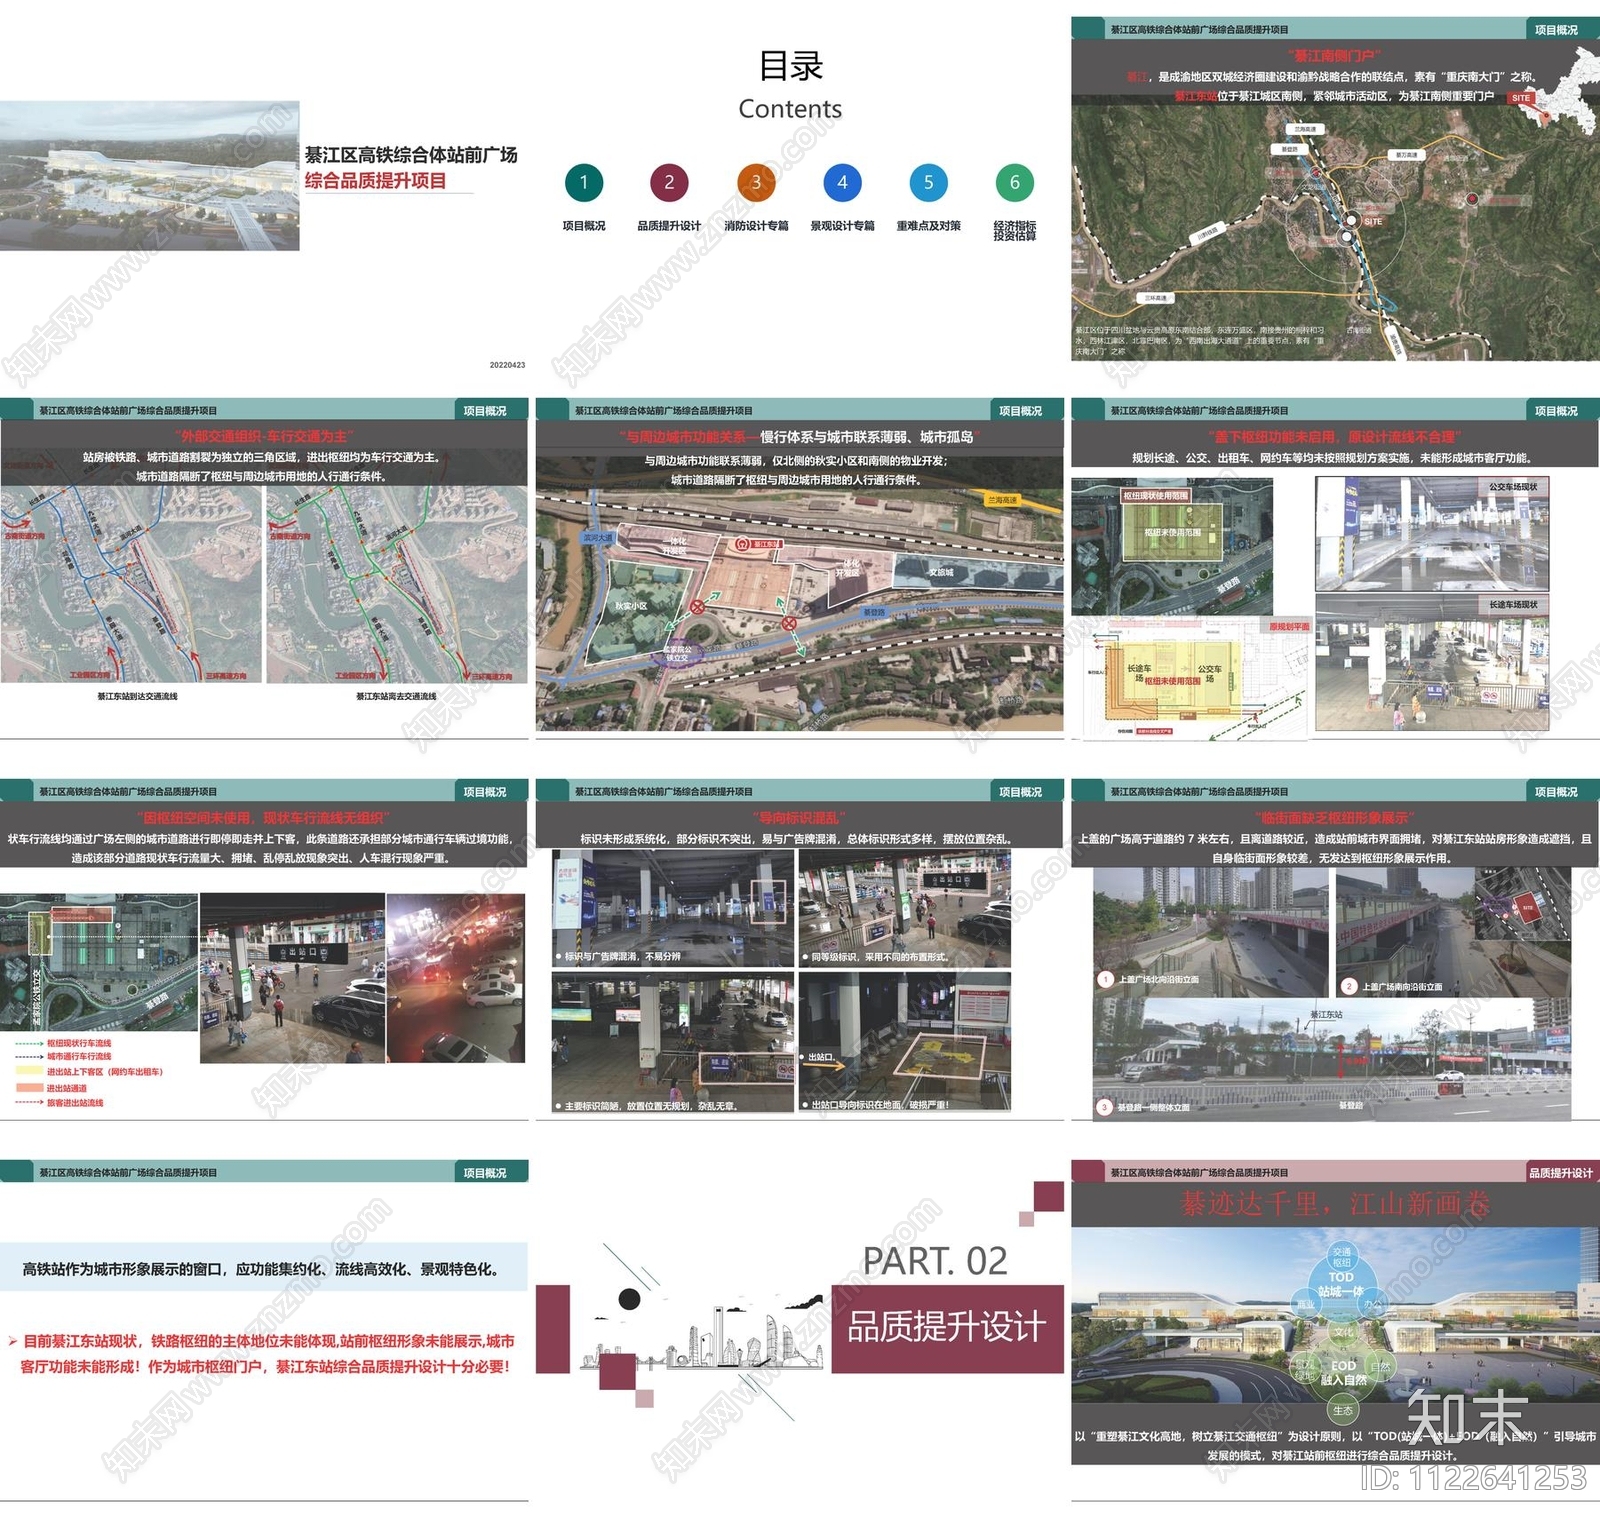Image resolution: width=1600 pixels, height=1517 pixels.
Task: Click the 秋实小区 label on the aerial photo
Action: pyautogui.click(x=631, y=606)
